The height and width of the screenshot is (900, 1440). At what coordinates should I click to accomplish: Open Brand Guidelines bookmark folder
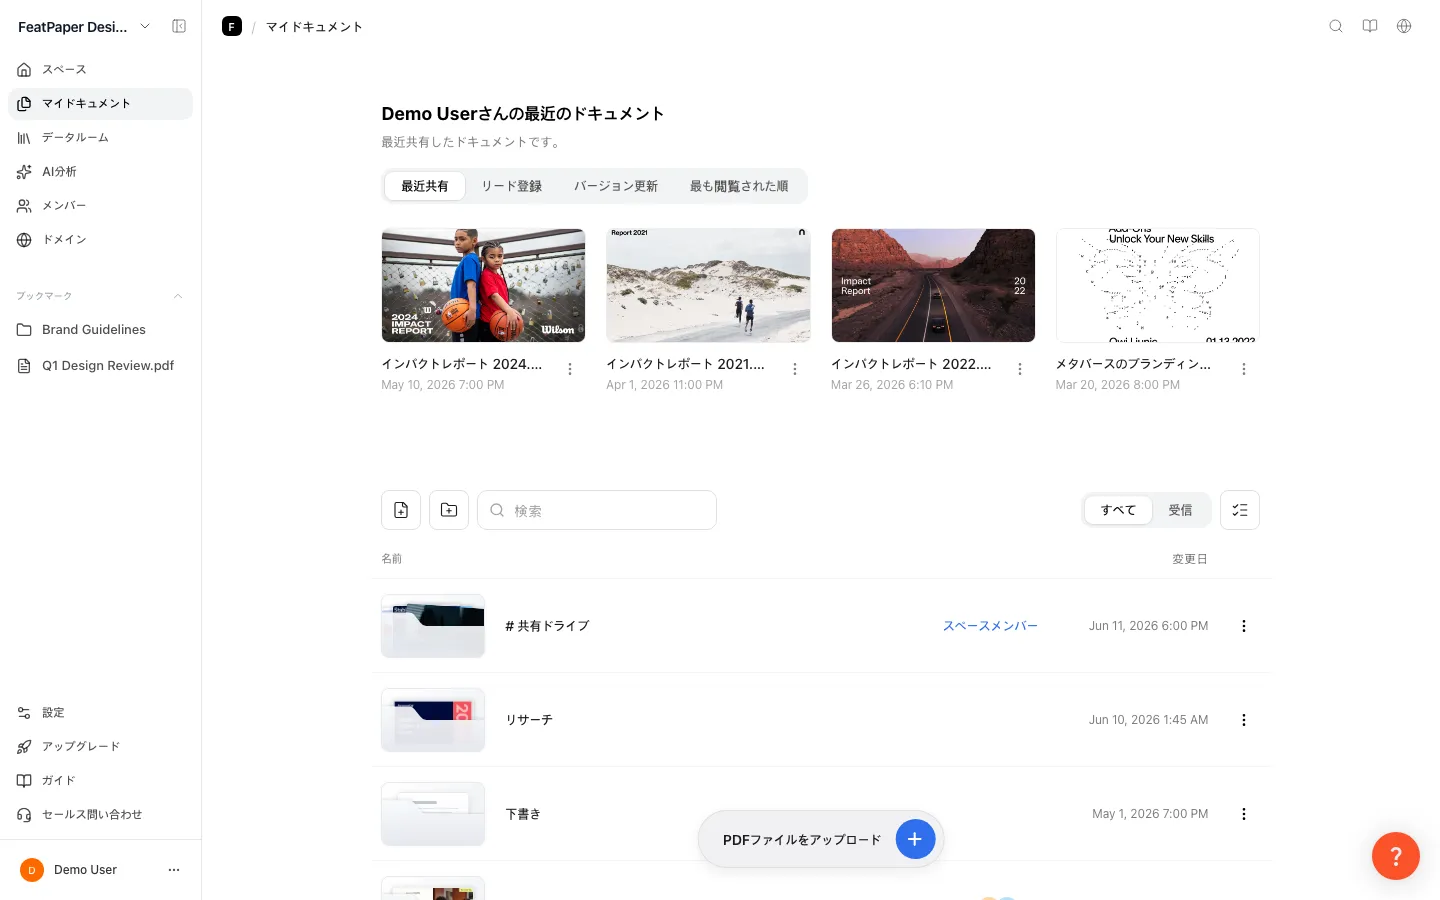(x=100, y=330)
